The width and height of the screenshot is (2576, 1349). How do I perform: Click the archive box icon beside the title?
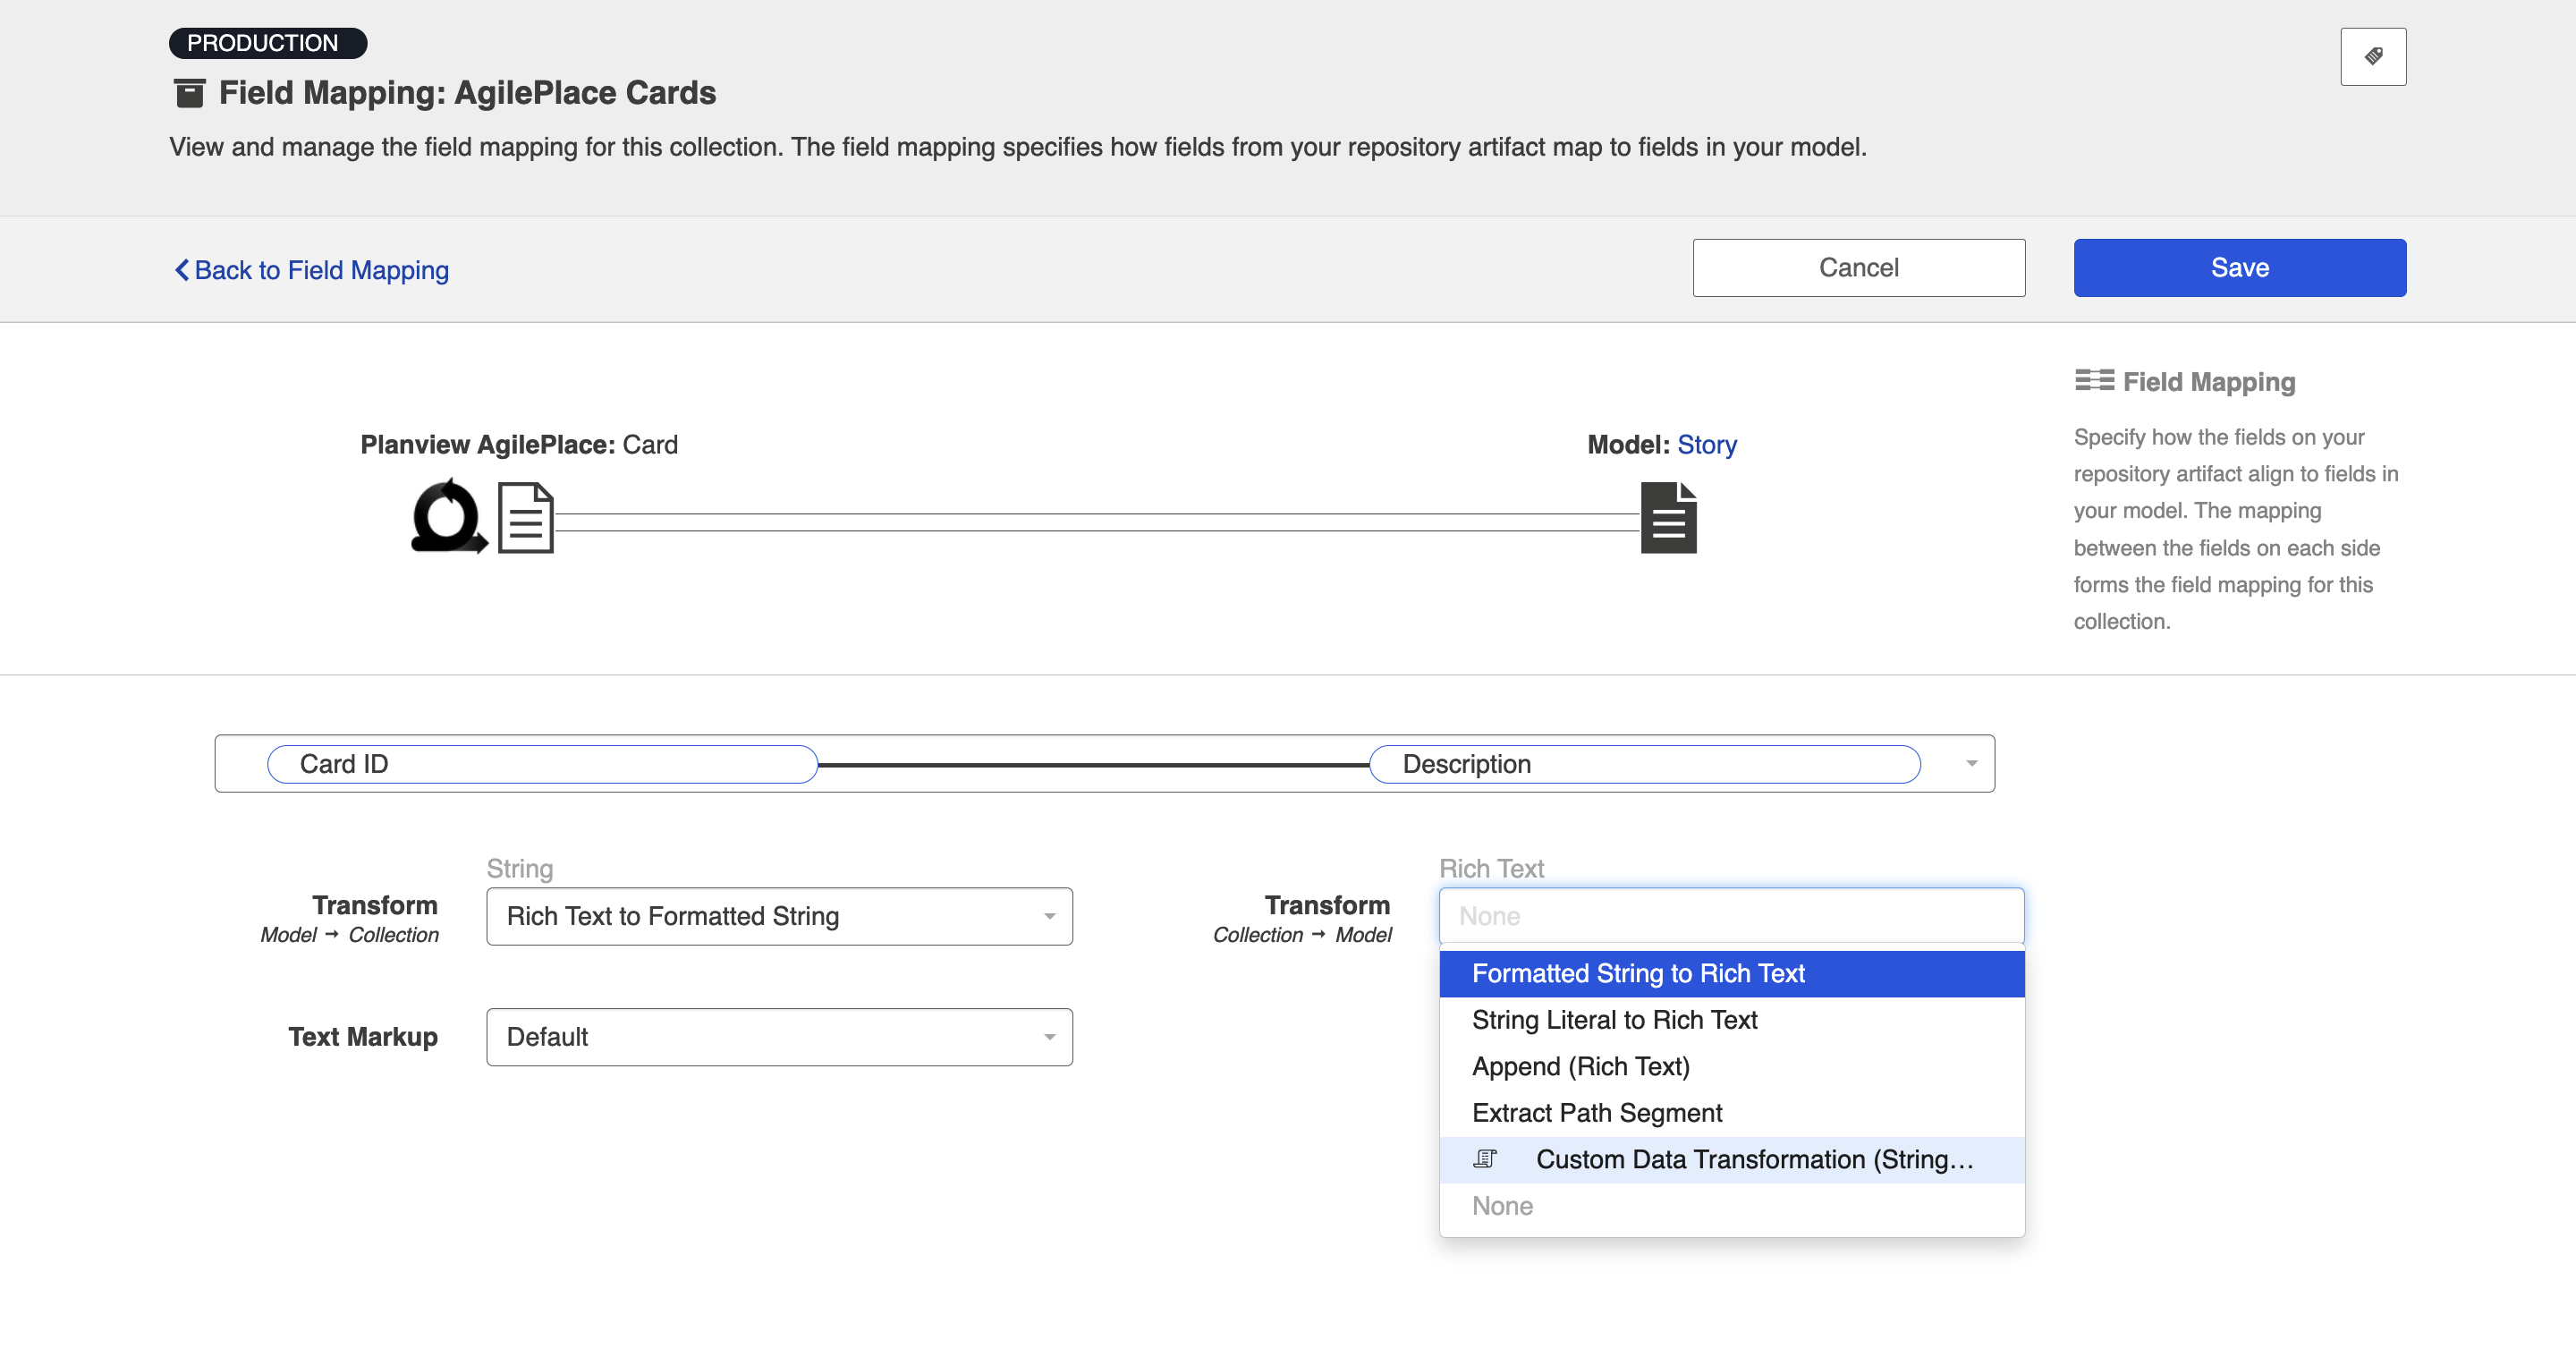point(189,93)
